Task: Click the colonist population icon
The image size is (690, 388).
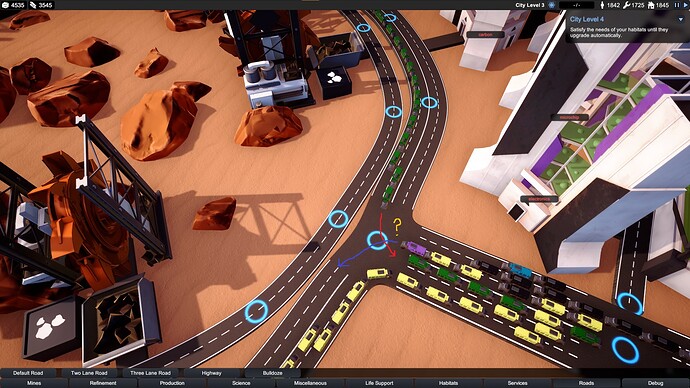Action: 602,5
